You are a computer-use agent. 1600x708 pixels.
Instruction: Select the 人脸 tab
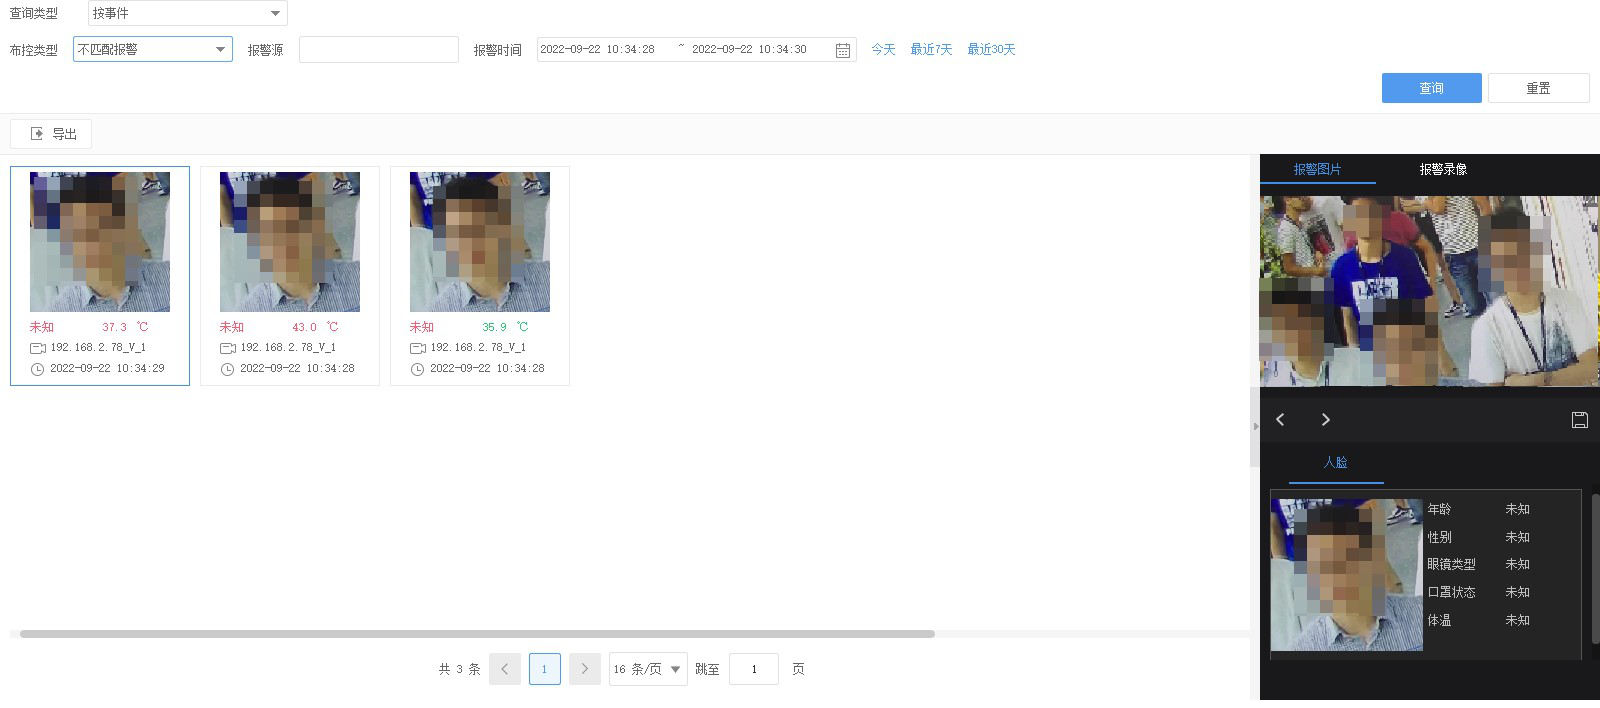1336,462
